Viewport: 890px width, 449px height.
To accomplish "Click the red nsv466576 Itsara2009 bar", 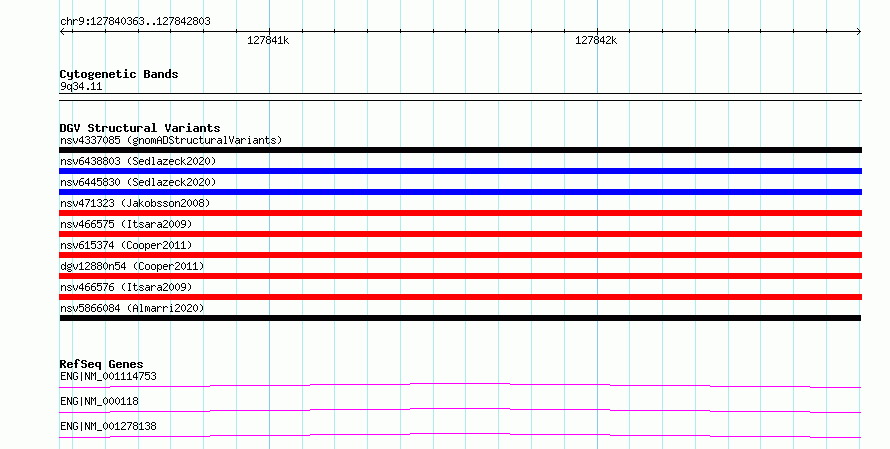I will tap(460, 297).
